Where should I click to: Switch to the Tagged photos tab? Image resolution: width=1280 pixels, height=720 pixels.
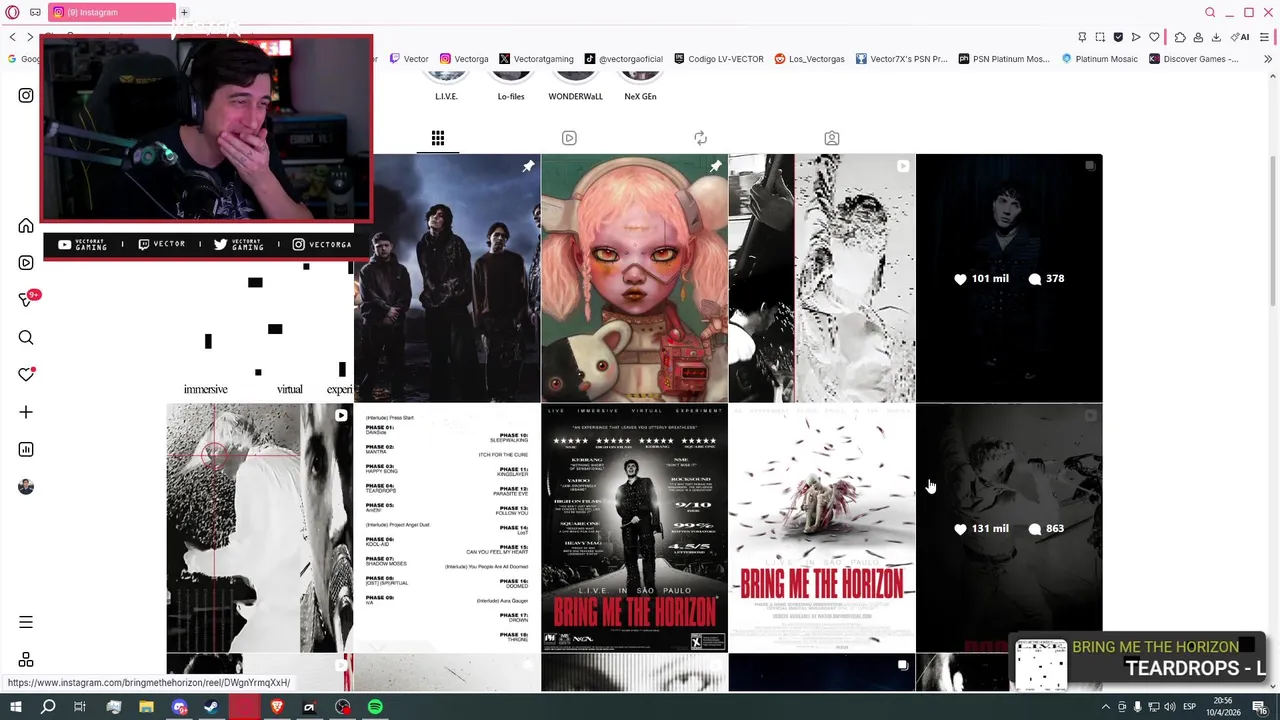(832, 138)
